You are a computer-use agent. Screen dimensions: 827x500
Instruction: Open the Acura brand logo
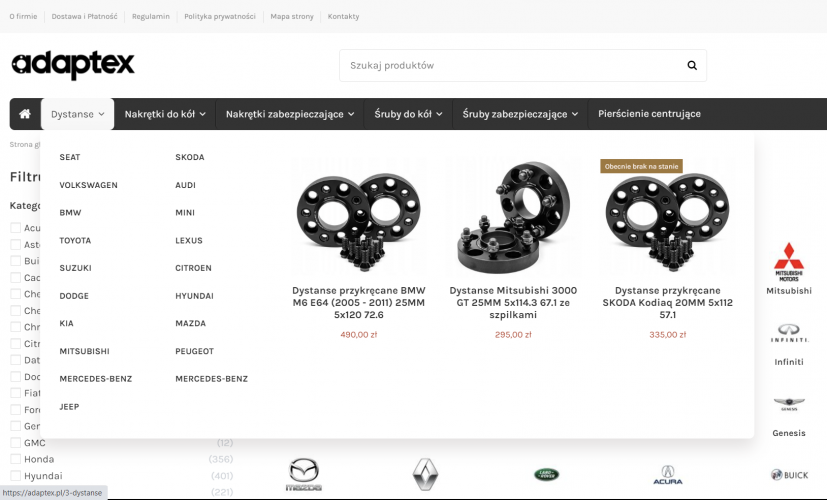[x=668, y=475]
